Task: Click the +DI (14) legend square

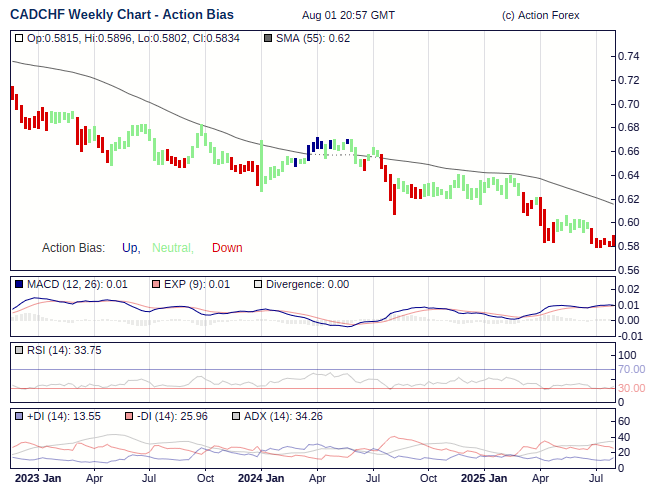Action: click(x=20, y=415)
